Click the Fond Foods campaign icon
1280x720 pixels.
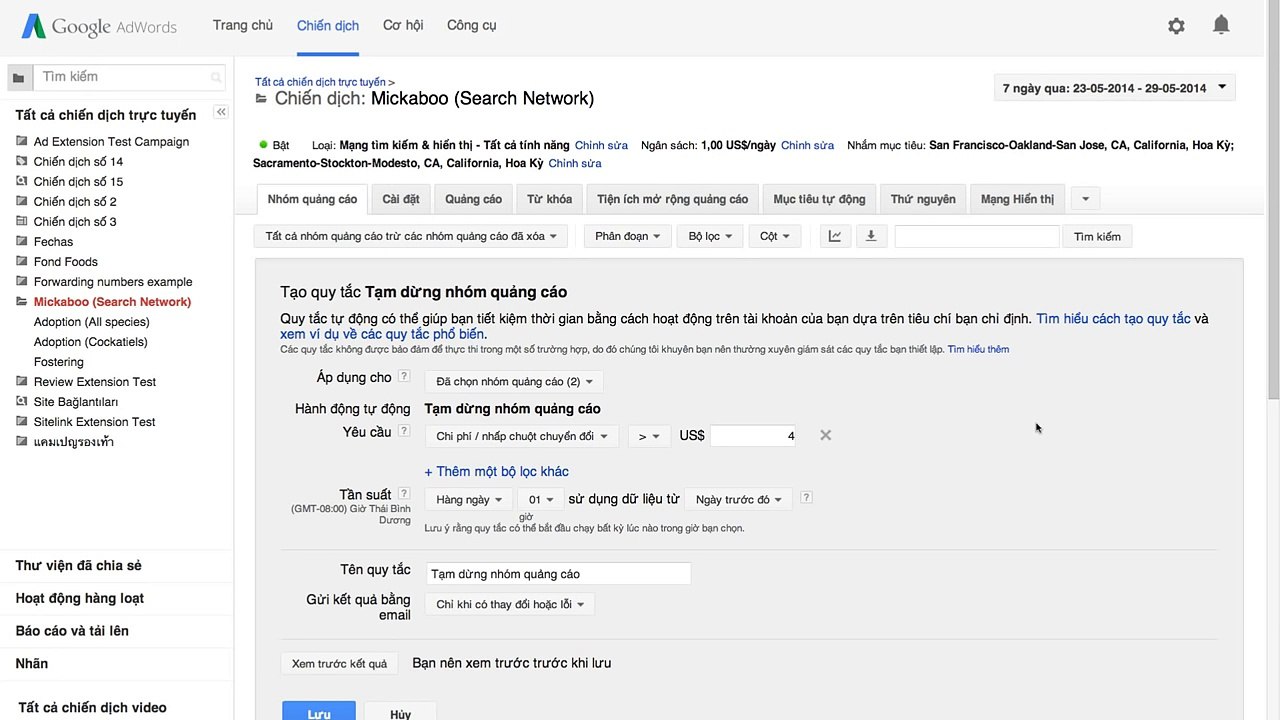[22, 261]
